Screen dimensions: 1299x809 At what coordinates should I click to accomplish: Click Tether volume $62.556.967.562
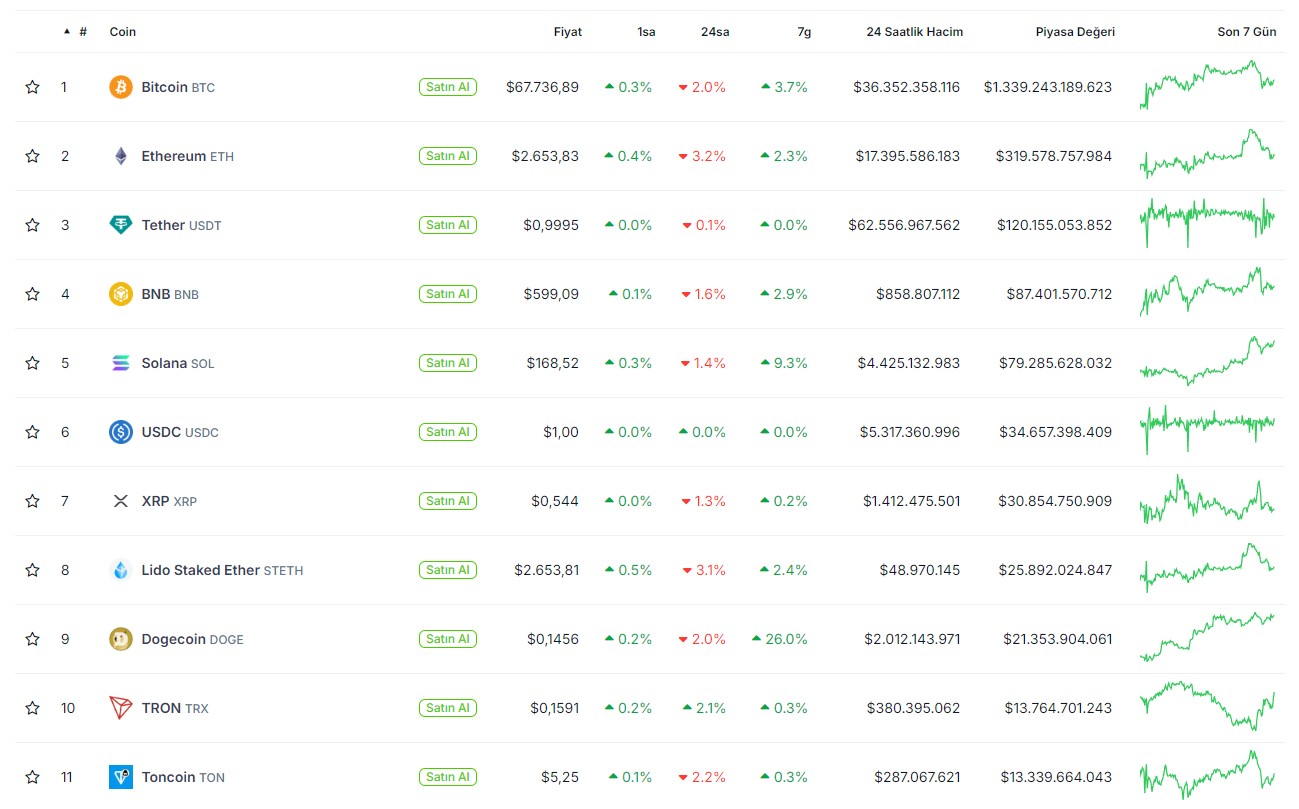[904, 225]
